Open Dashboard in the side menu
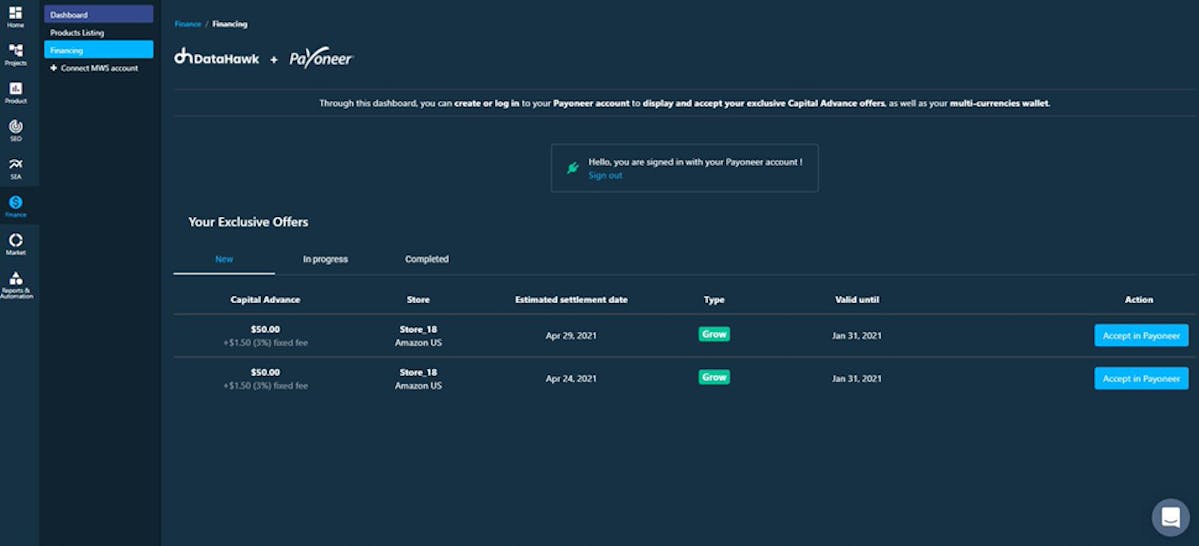 coord(99,15)
